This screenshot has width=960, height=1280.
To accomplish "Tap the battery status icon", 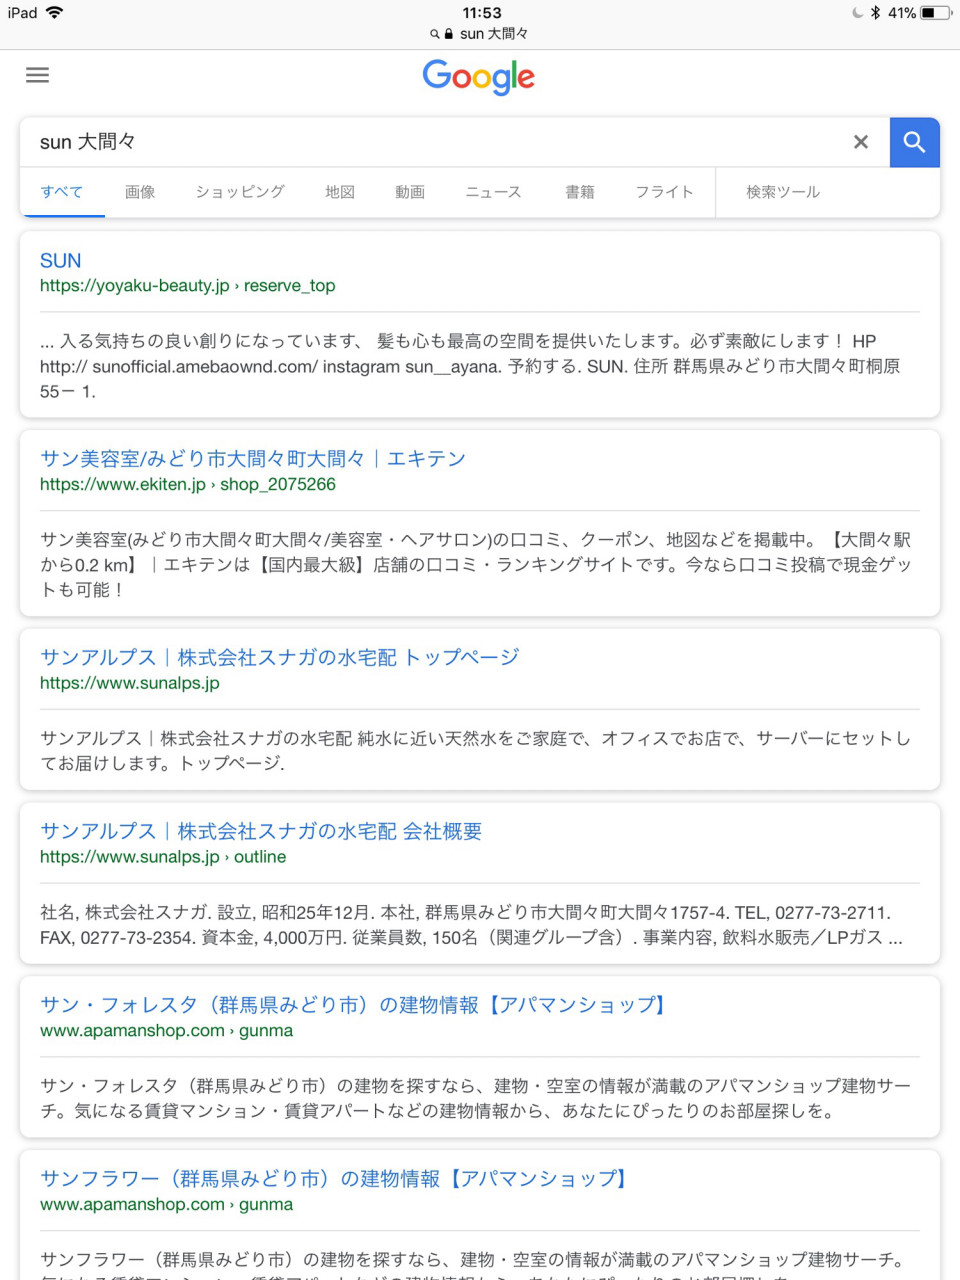I will pyautogui.click(x=936, y=13).
